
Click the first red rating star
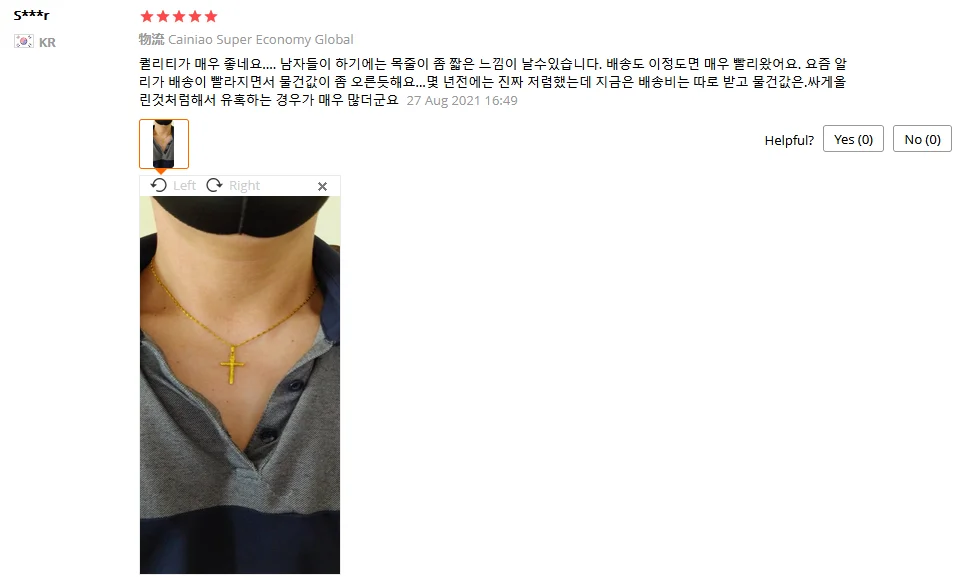pos(147,16)
